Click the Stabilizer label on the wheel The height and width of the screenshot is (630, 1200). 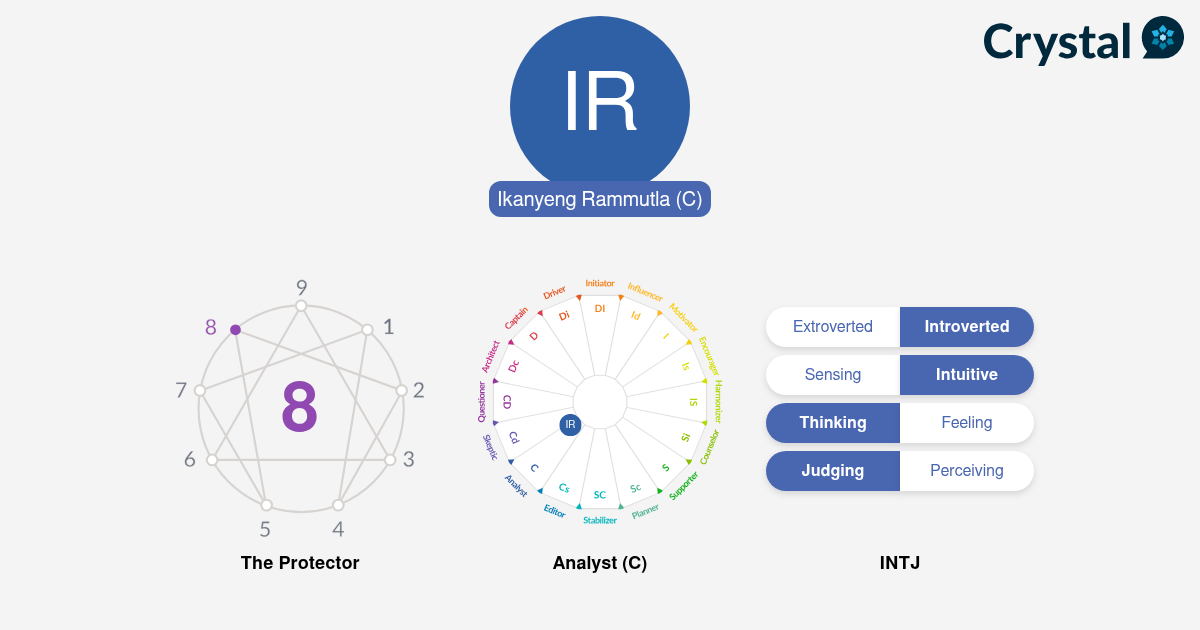600,520
